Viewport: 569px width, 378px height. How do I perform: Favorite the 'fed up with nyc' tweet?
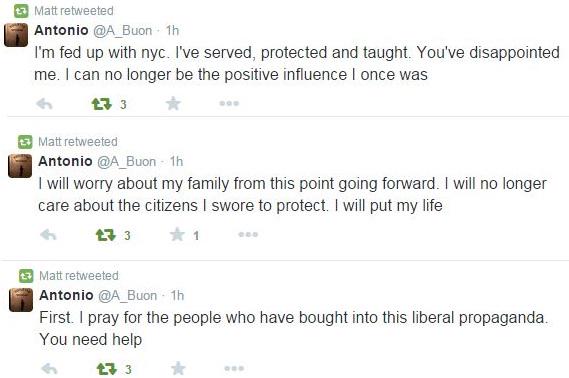click(x=173, y=104)
